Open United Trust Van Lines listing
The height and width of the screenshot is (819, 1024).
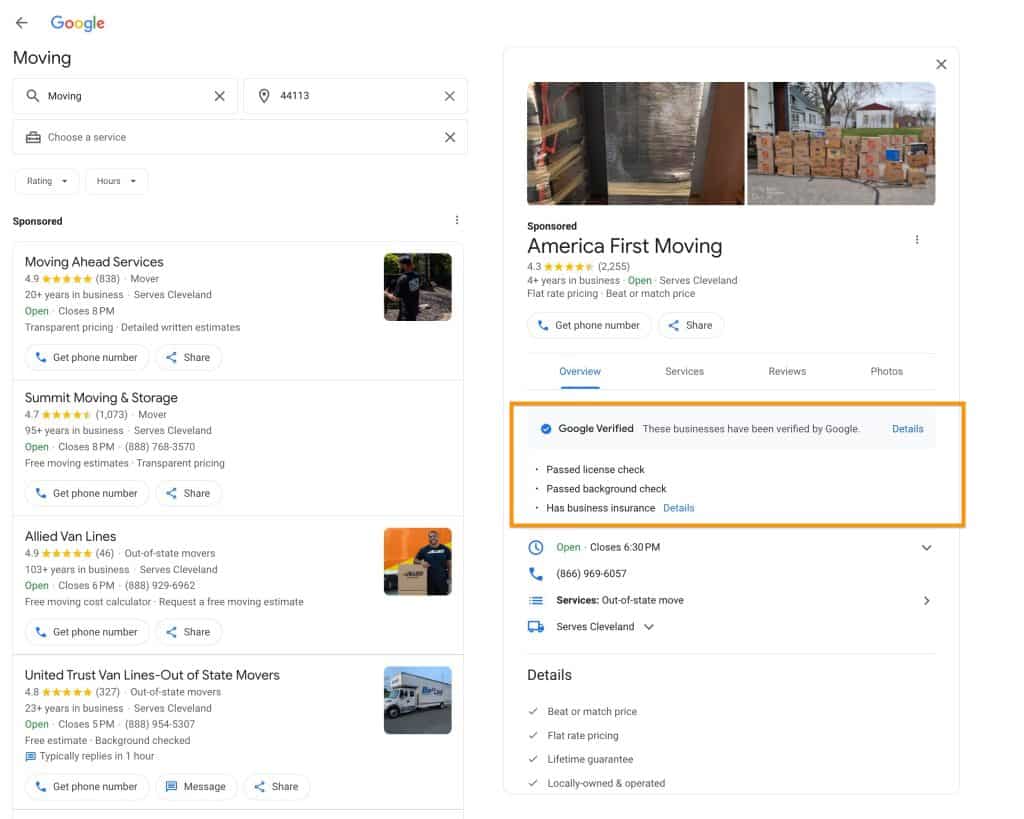(152, 675)
